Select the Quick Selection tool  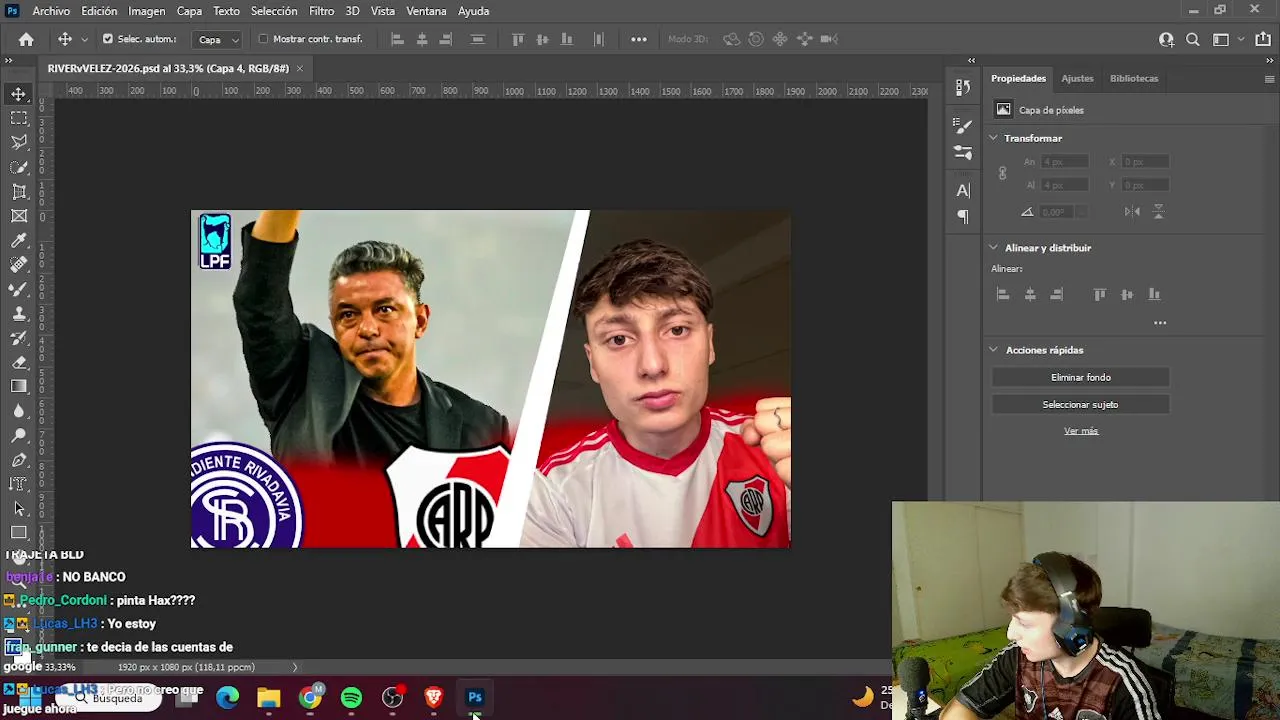(x=19, y=167)
